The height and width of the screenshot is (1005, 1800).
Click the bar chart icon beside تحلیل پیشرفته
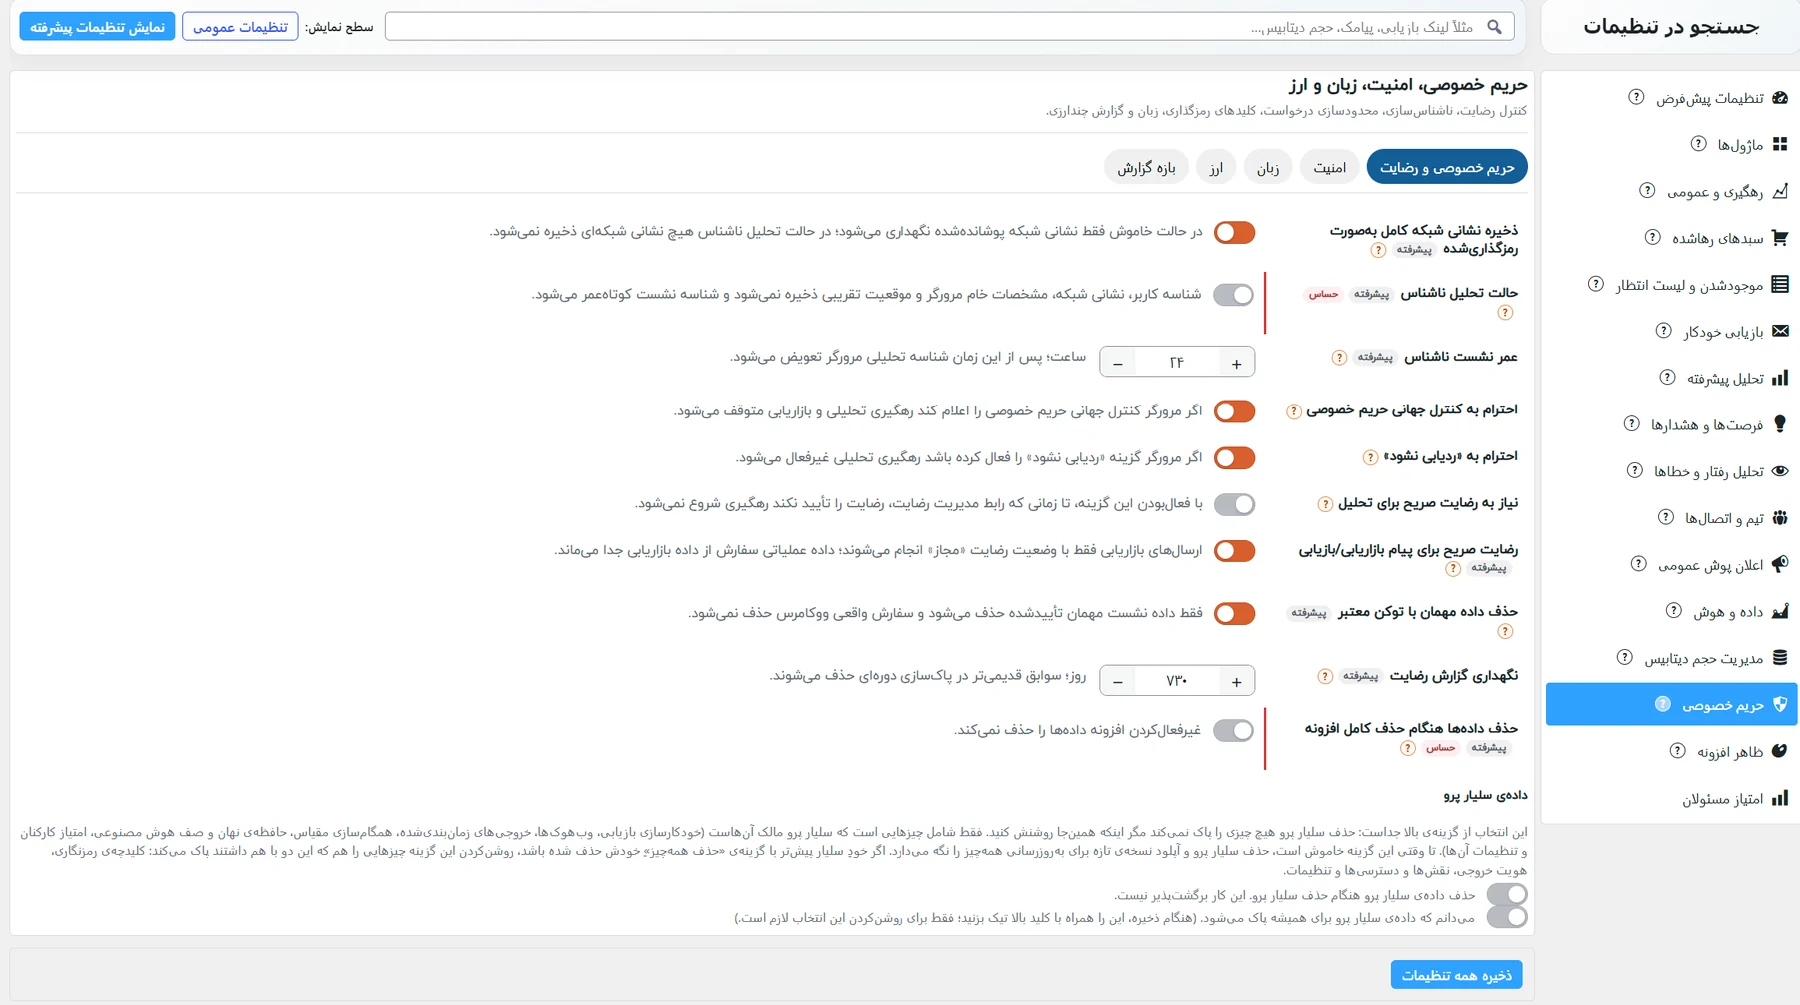[x=1780, y=378]
